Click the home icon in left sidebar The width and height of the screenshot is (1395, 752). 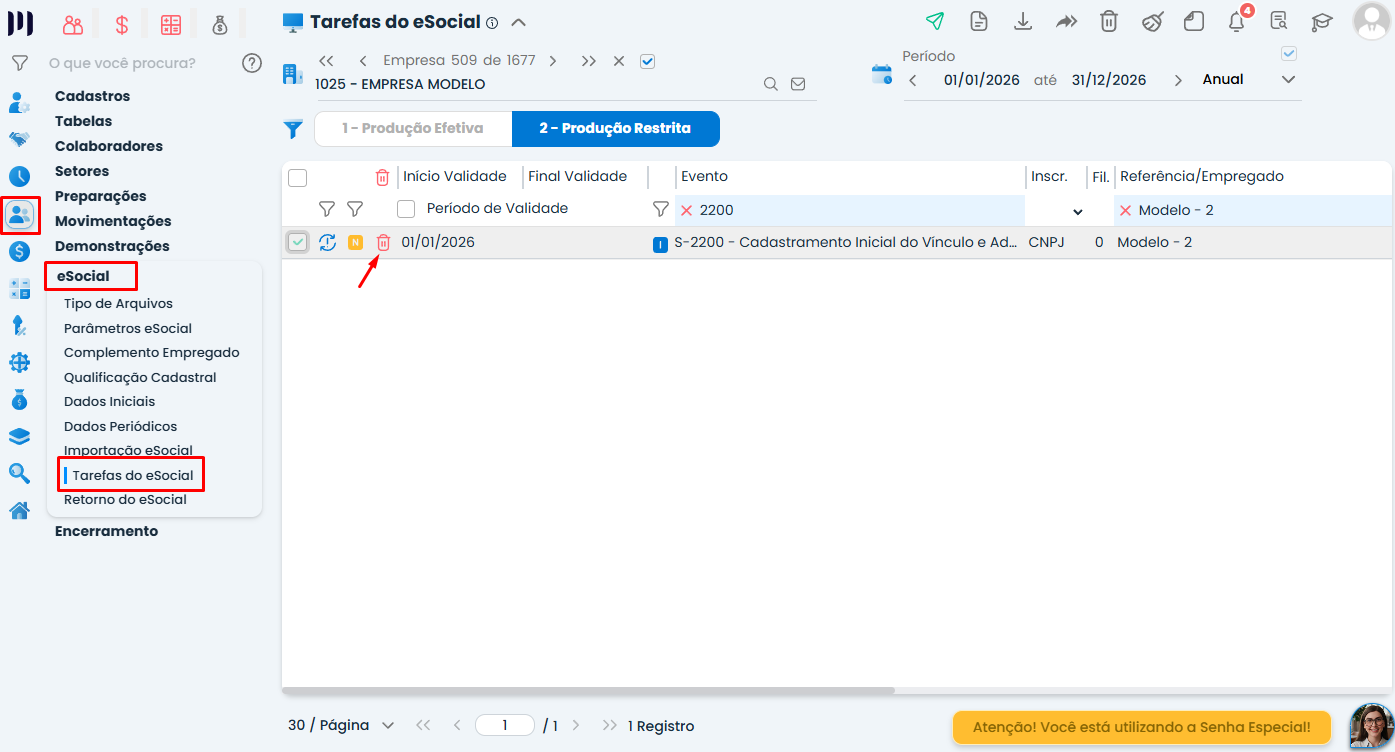(19, 511)
